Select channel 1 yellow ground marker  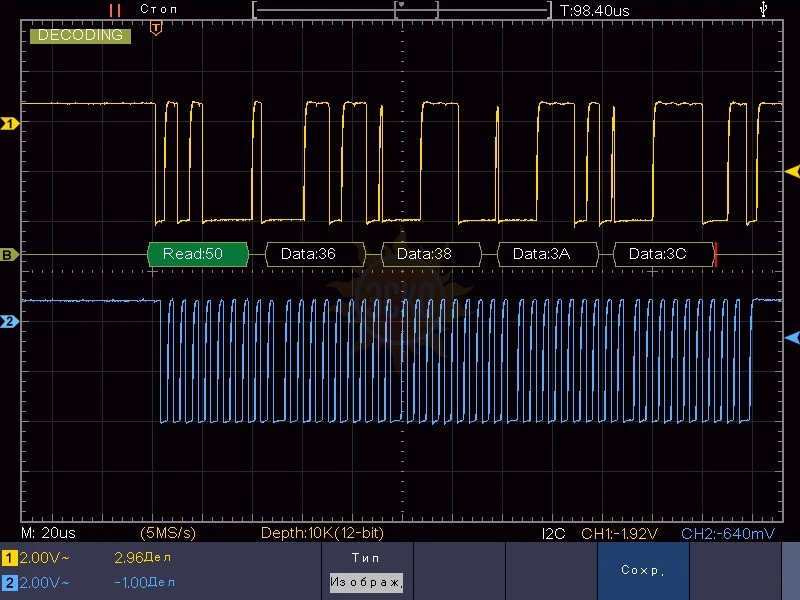[10, 123]
